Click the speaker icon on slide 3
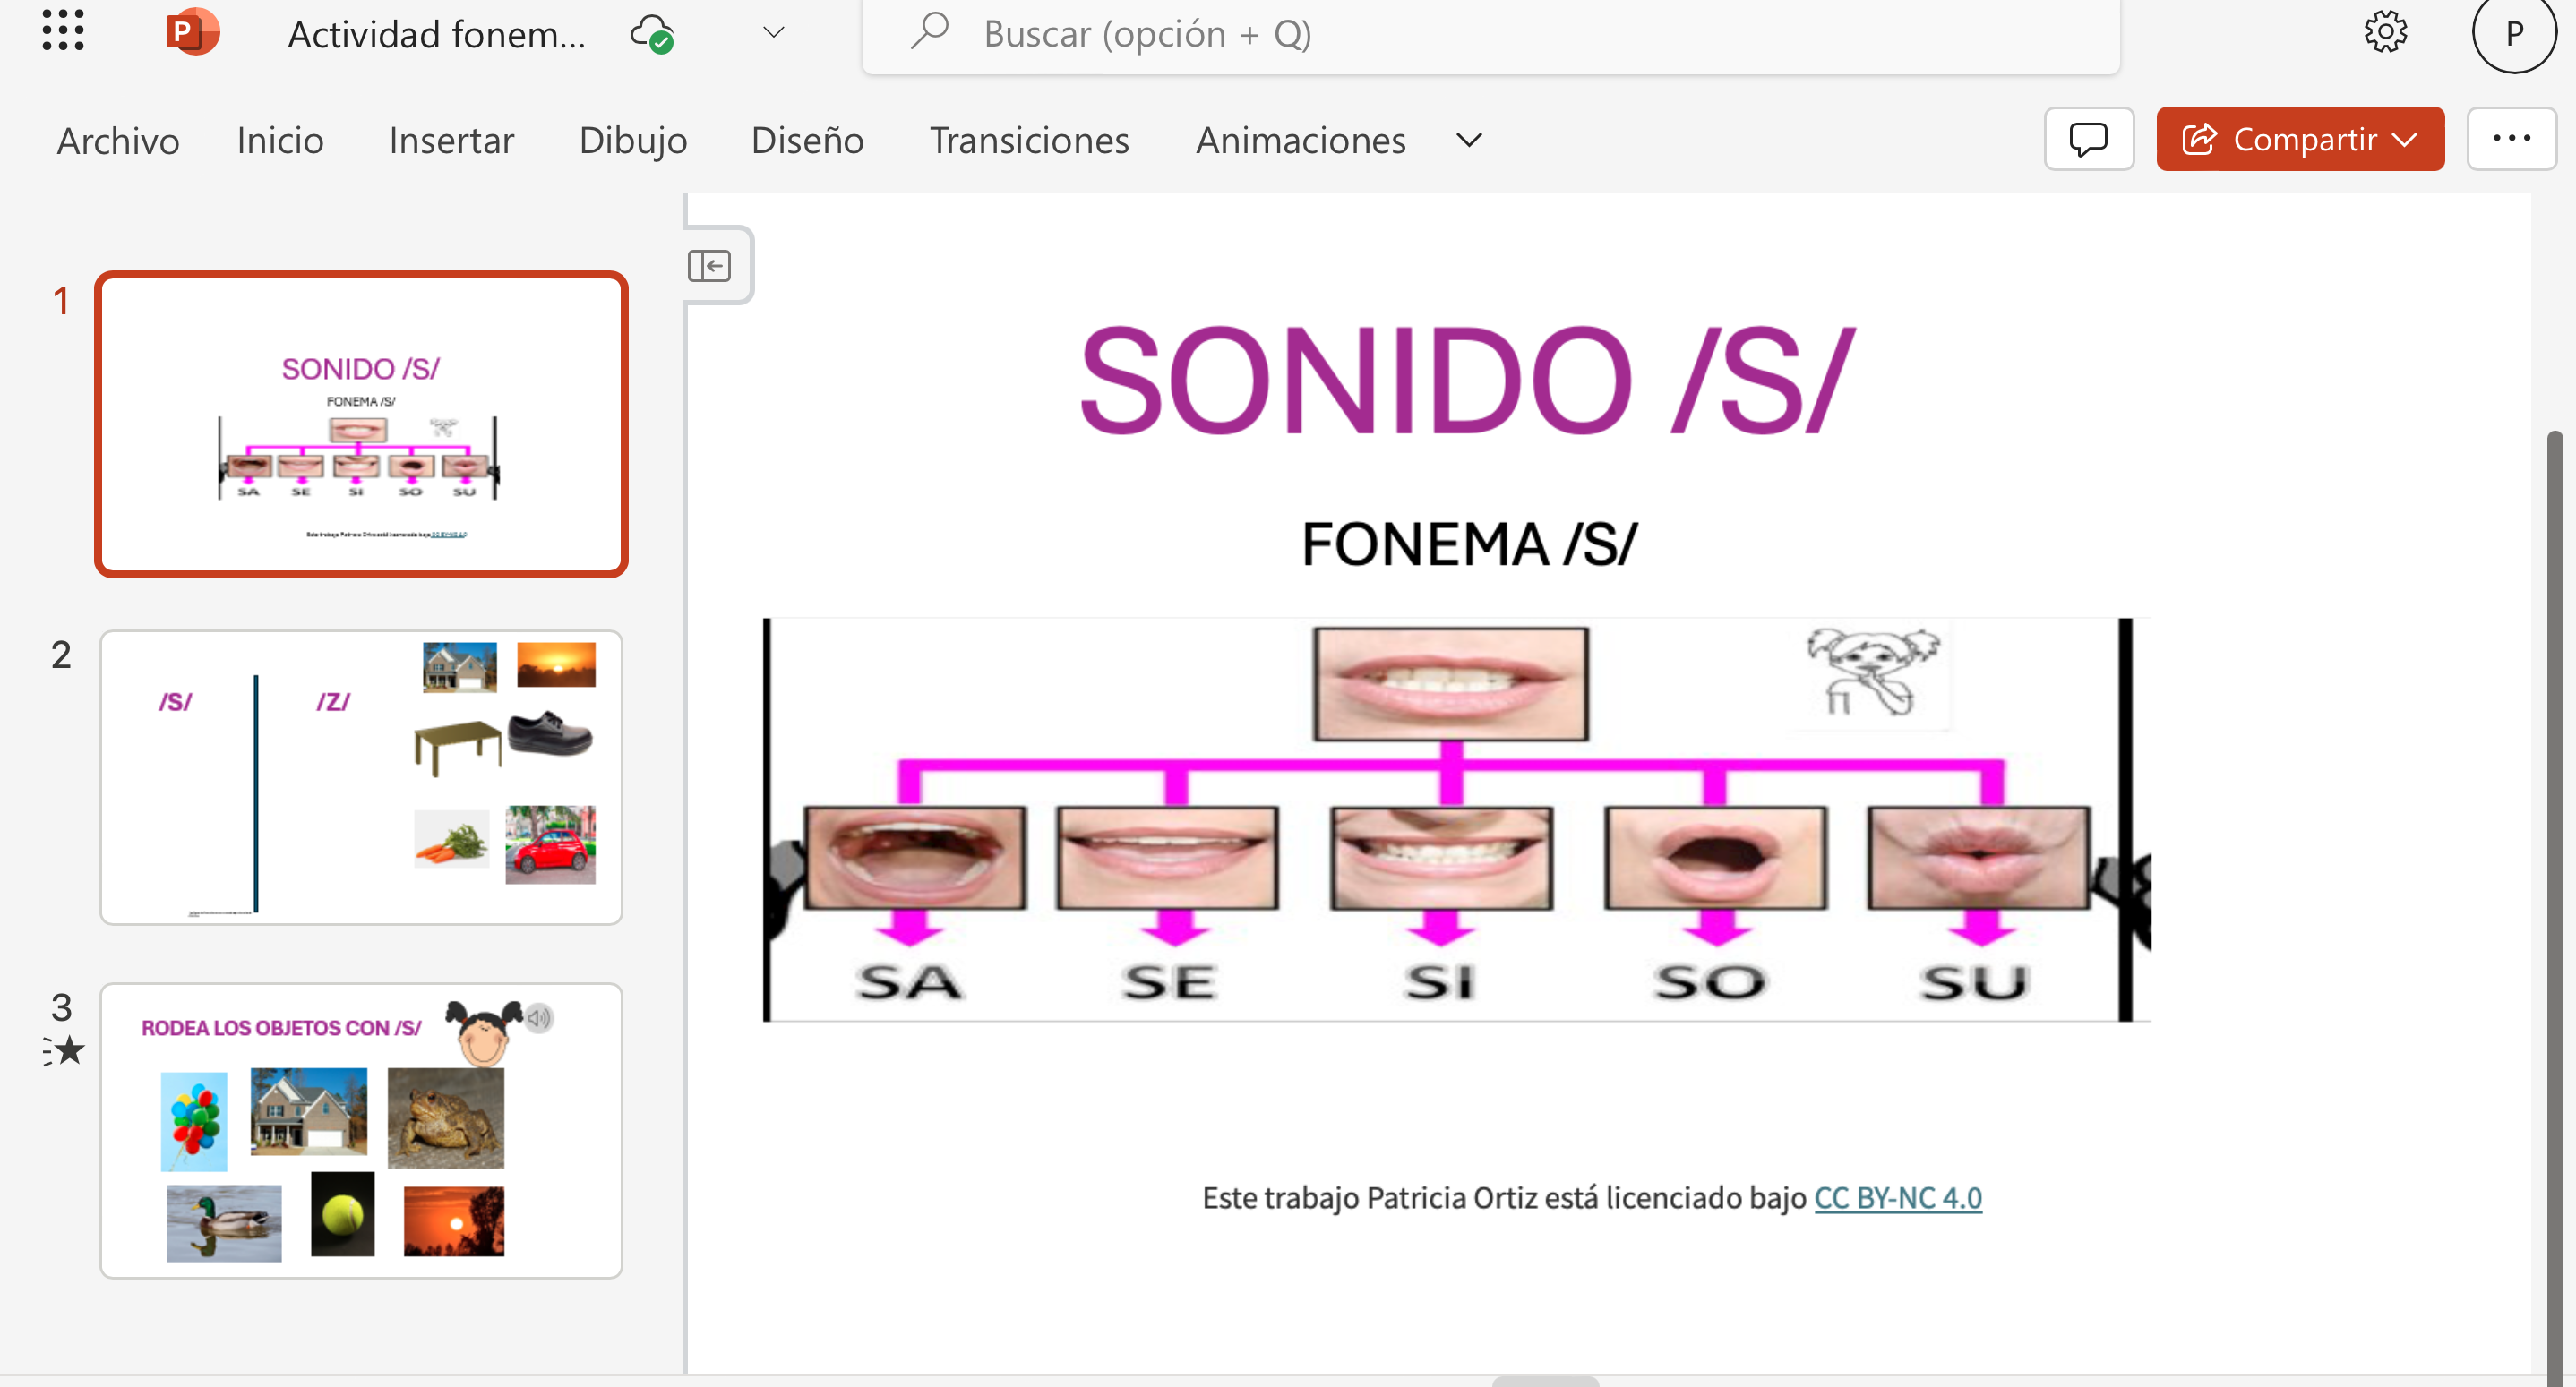Screen dimensions: 2576x1387 point(539,1019)
